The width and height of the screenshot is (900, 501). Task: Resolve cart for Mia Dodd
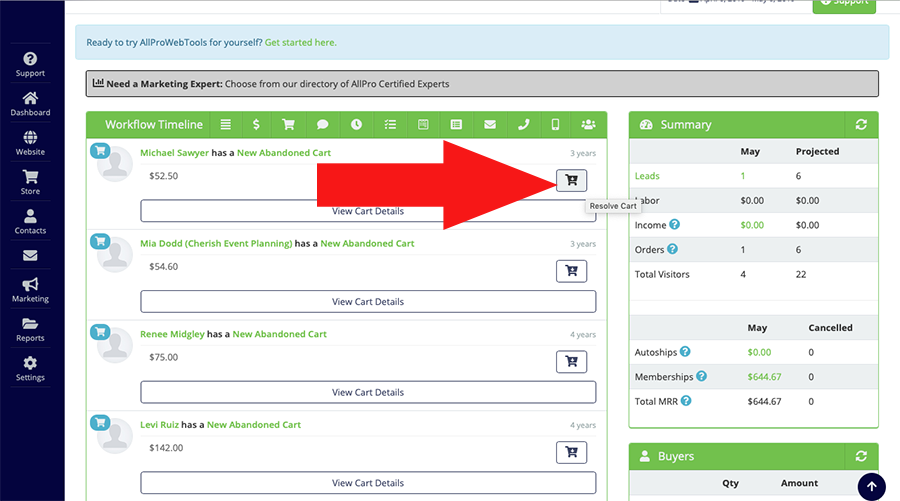[571, 270]
